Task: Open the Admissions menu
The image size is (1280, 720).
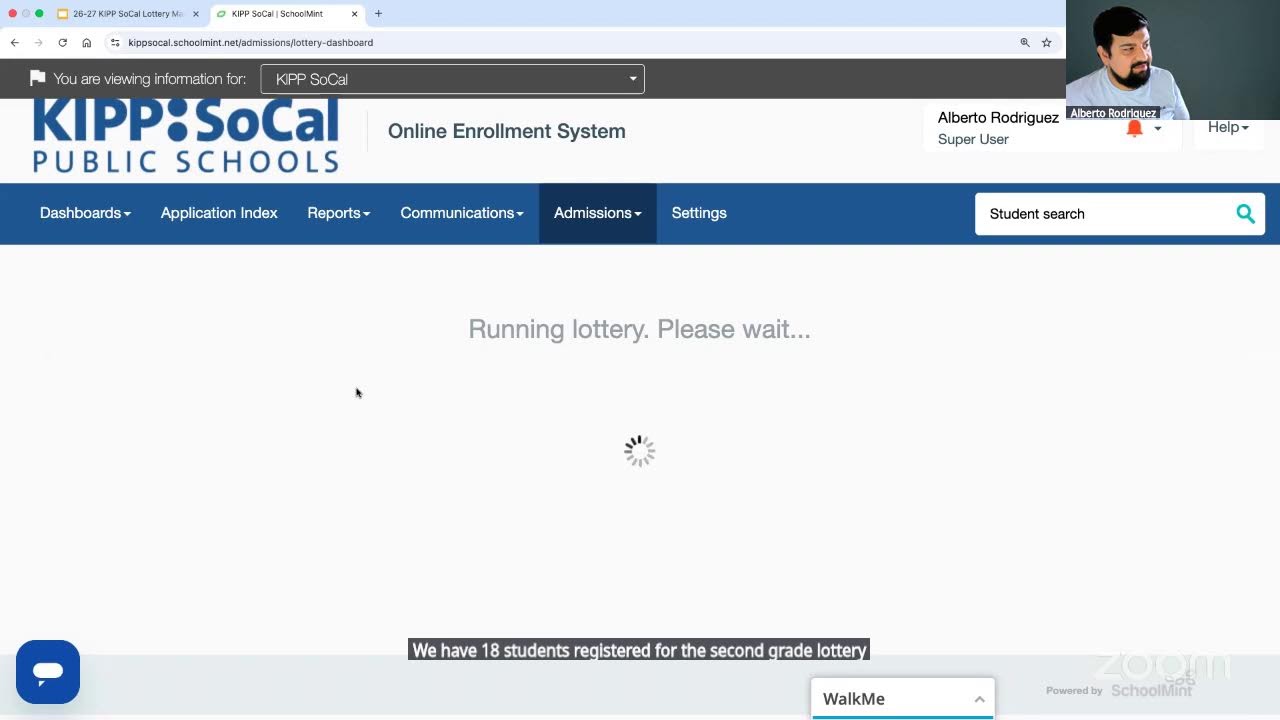Action: 598,213
